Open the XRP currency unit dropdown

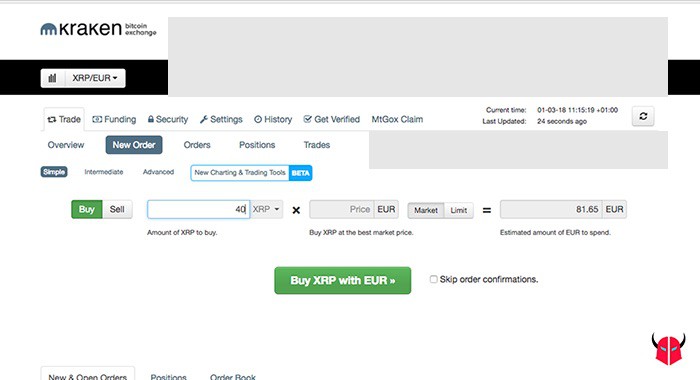pyautogui.click(x=266, y=209)
